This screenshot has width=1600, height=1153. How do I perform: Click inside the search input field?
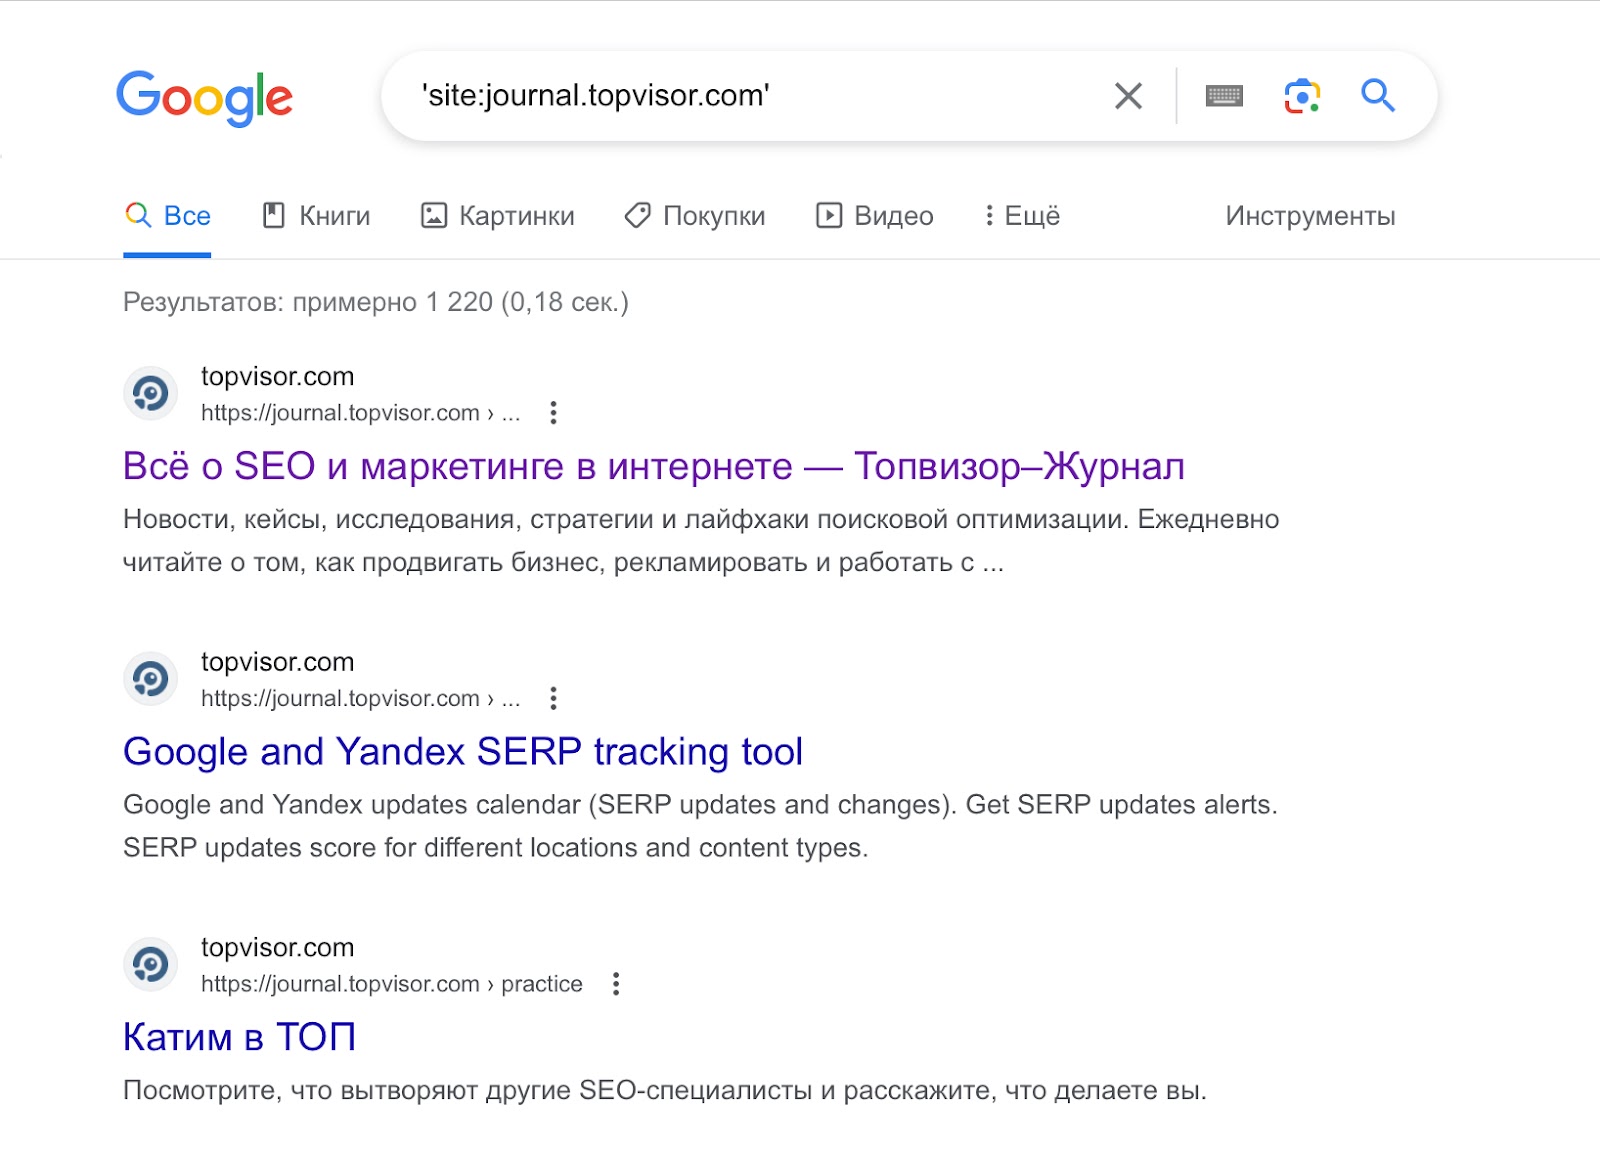[x=700, y=96]
